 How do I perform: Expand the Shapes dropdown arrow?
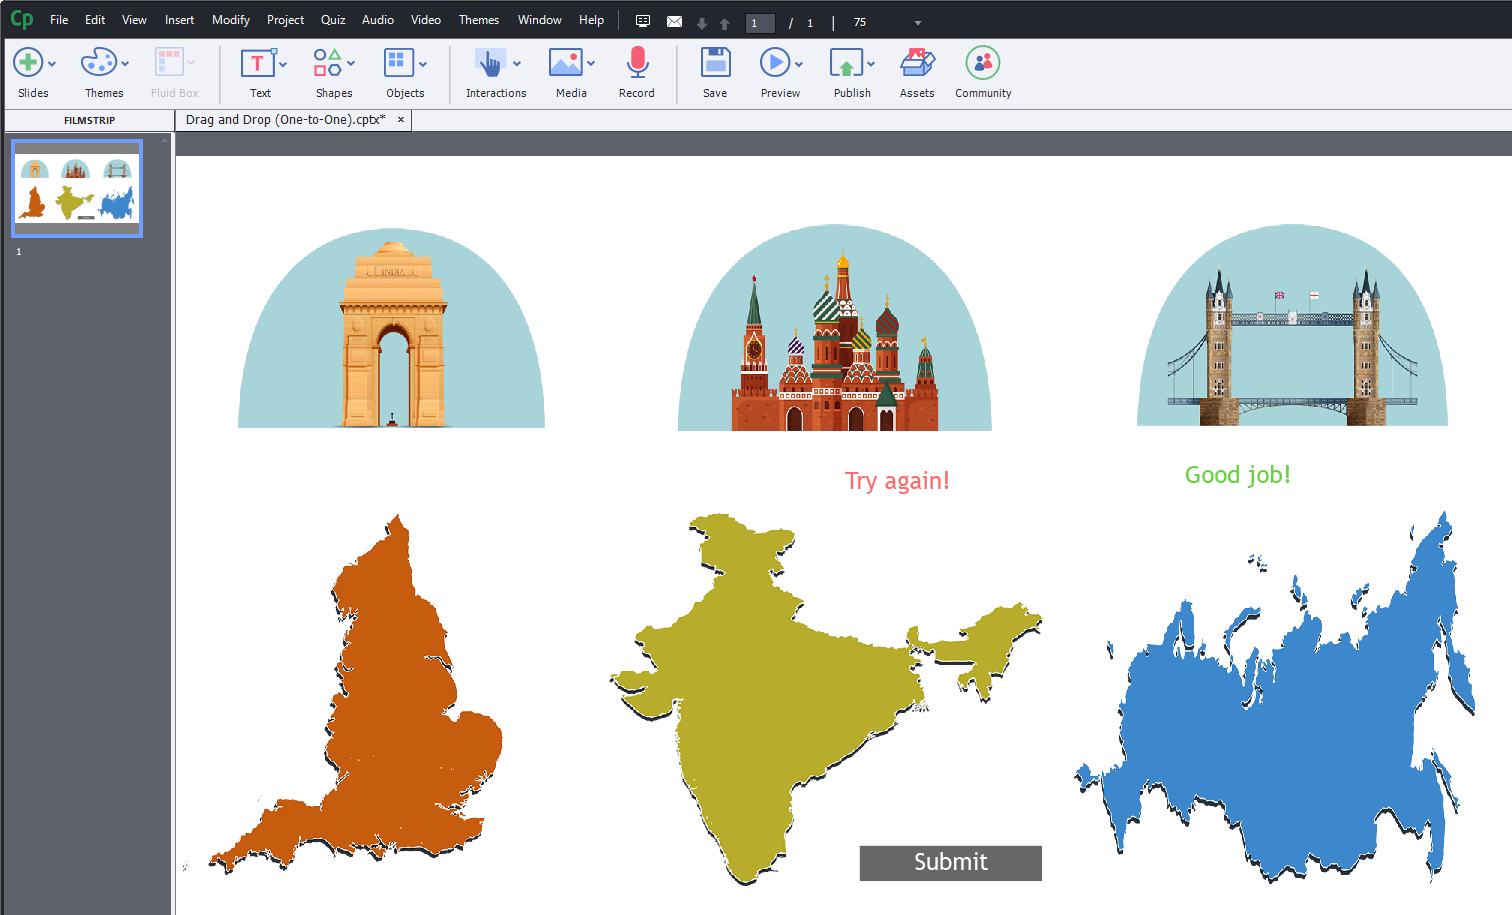pyautogui.click(x=351, y=64)
